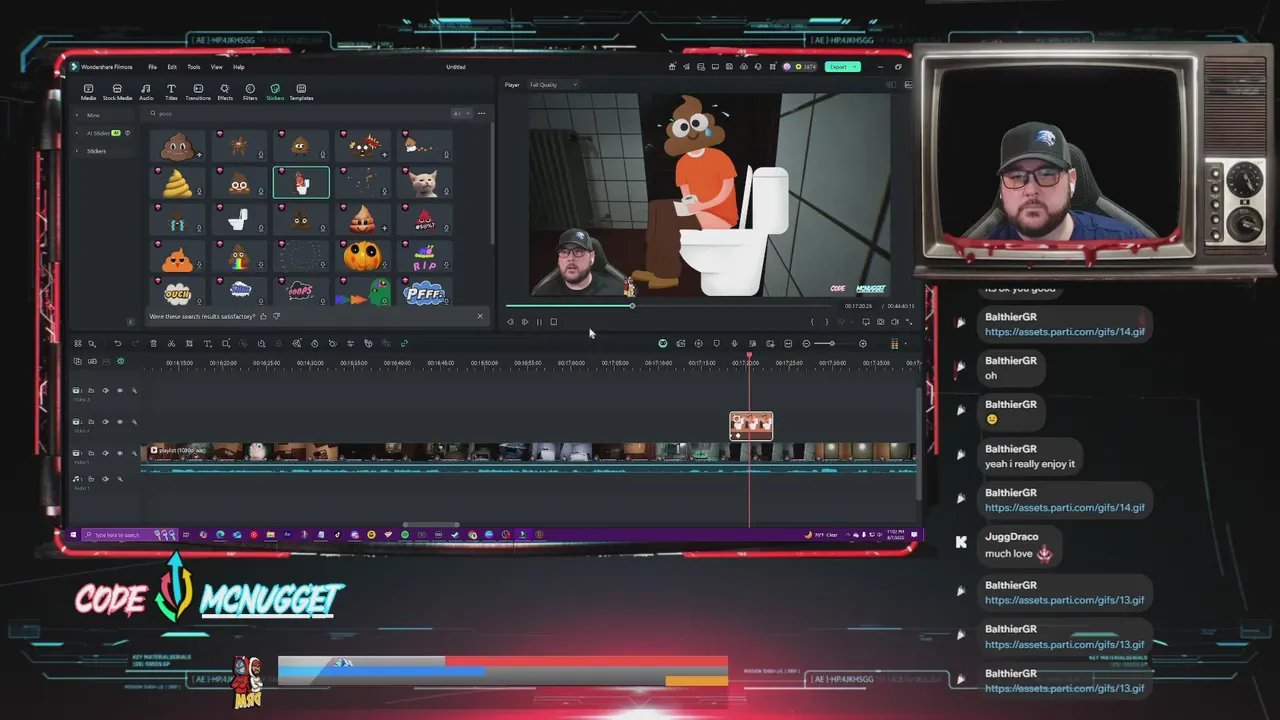This screenshot has width=1280, height=720.
Task: Select the OUCH comic sticker
Action: point(178,292)
